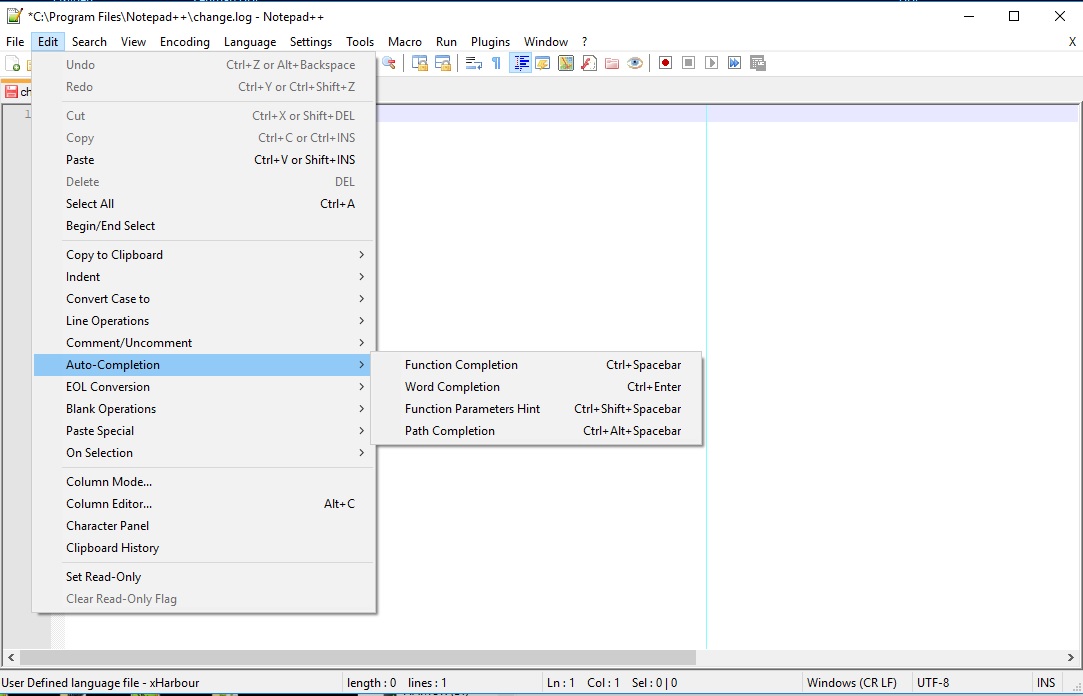
Task: Open the Run menu
Action: pyautogui.click(x=446, y=41)
